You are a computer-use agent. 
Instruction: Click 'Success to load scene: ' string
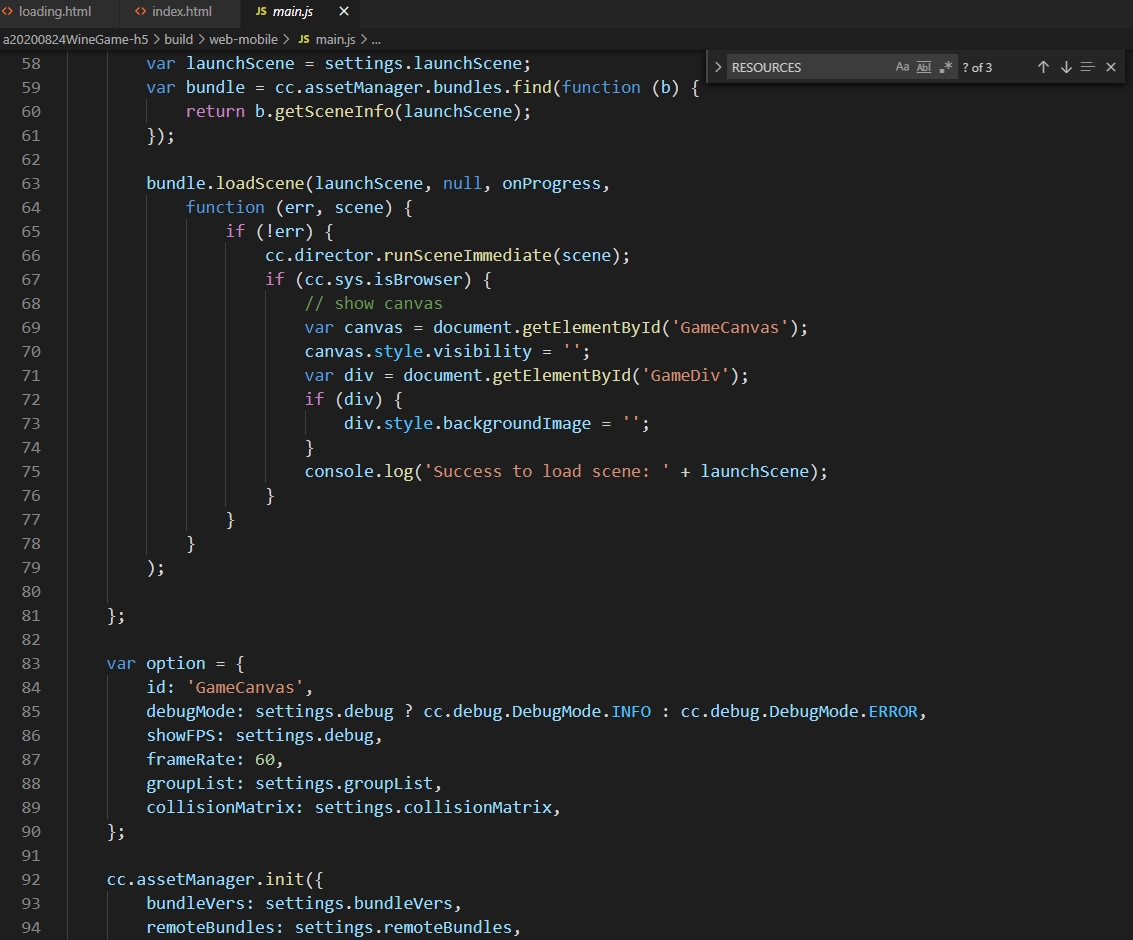pos(546,472)
